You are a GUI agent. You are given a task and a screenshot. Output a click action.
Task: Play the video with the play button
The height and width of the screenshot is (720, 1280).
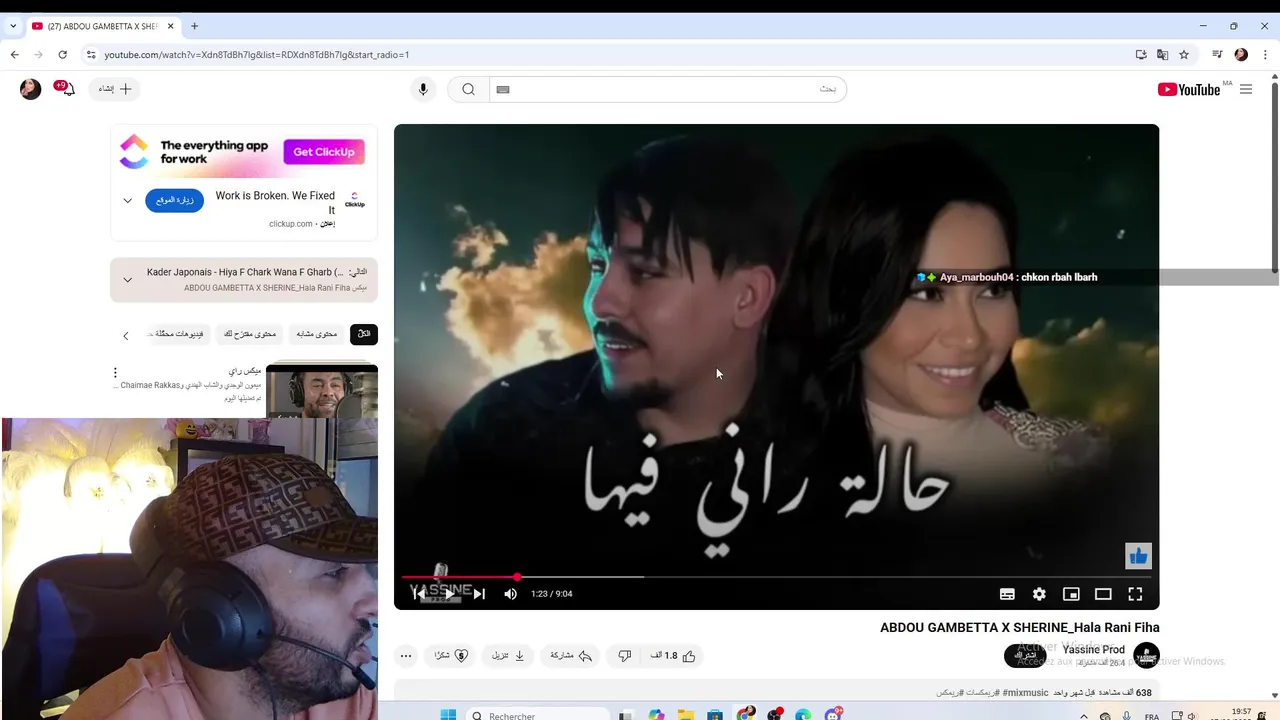click(x=449, y=594)
